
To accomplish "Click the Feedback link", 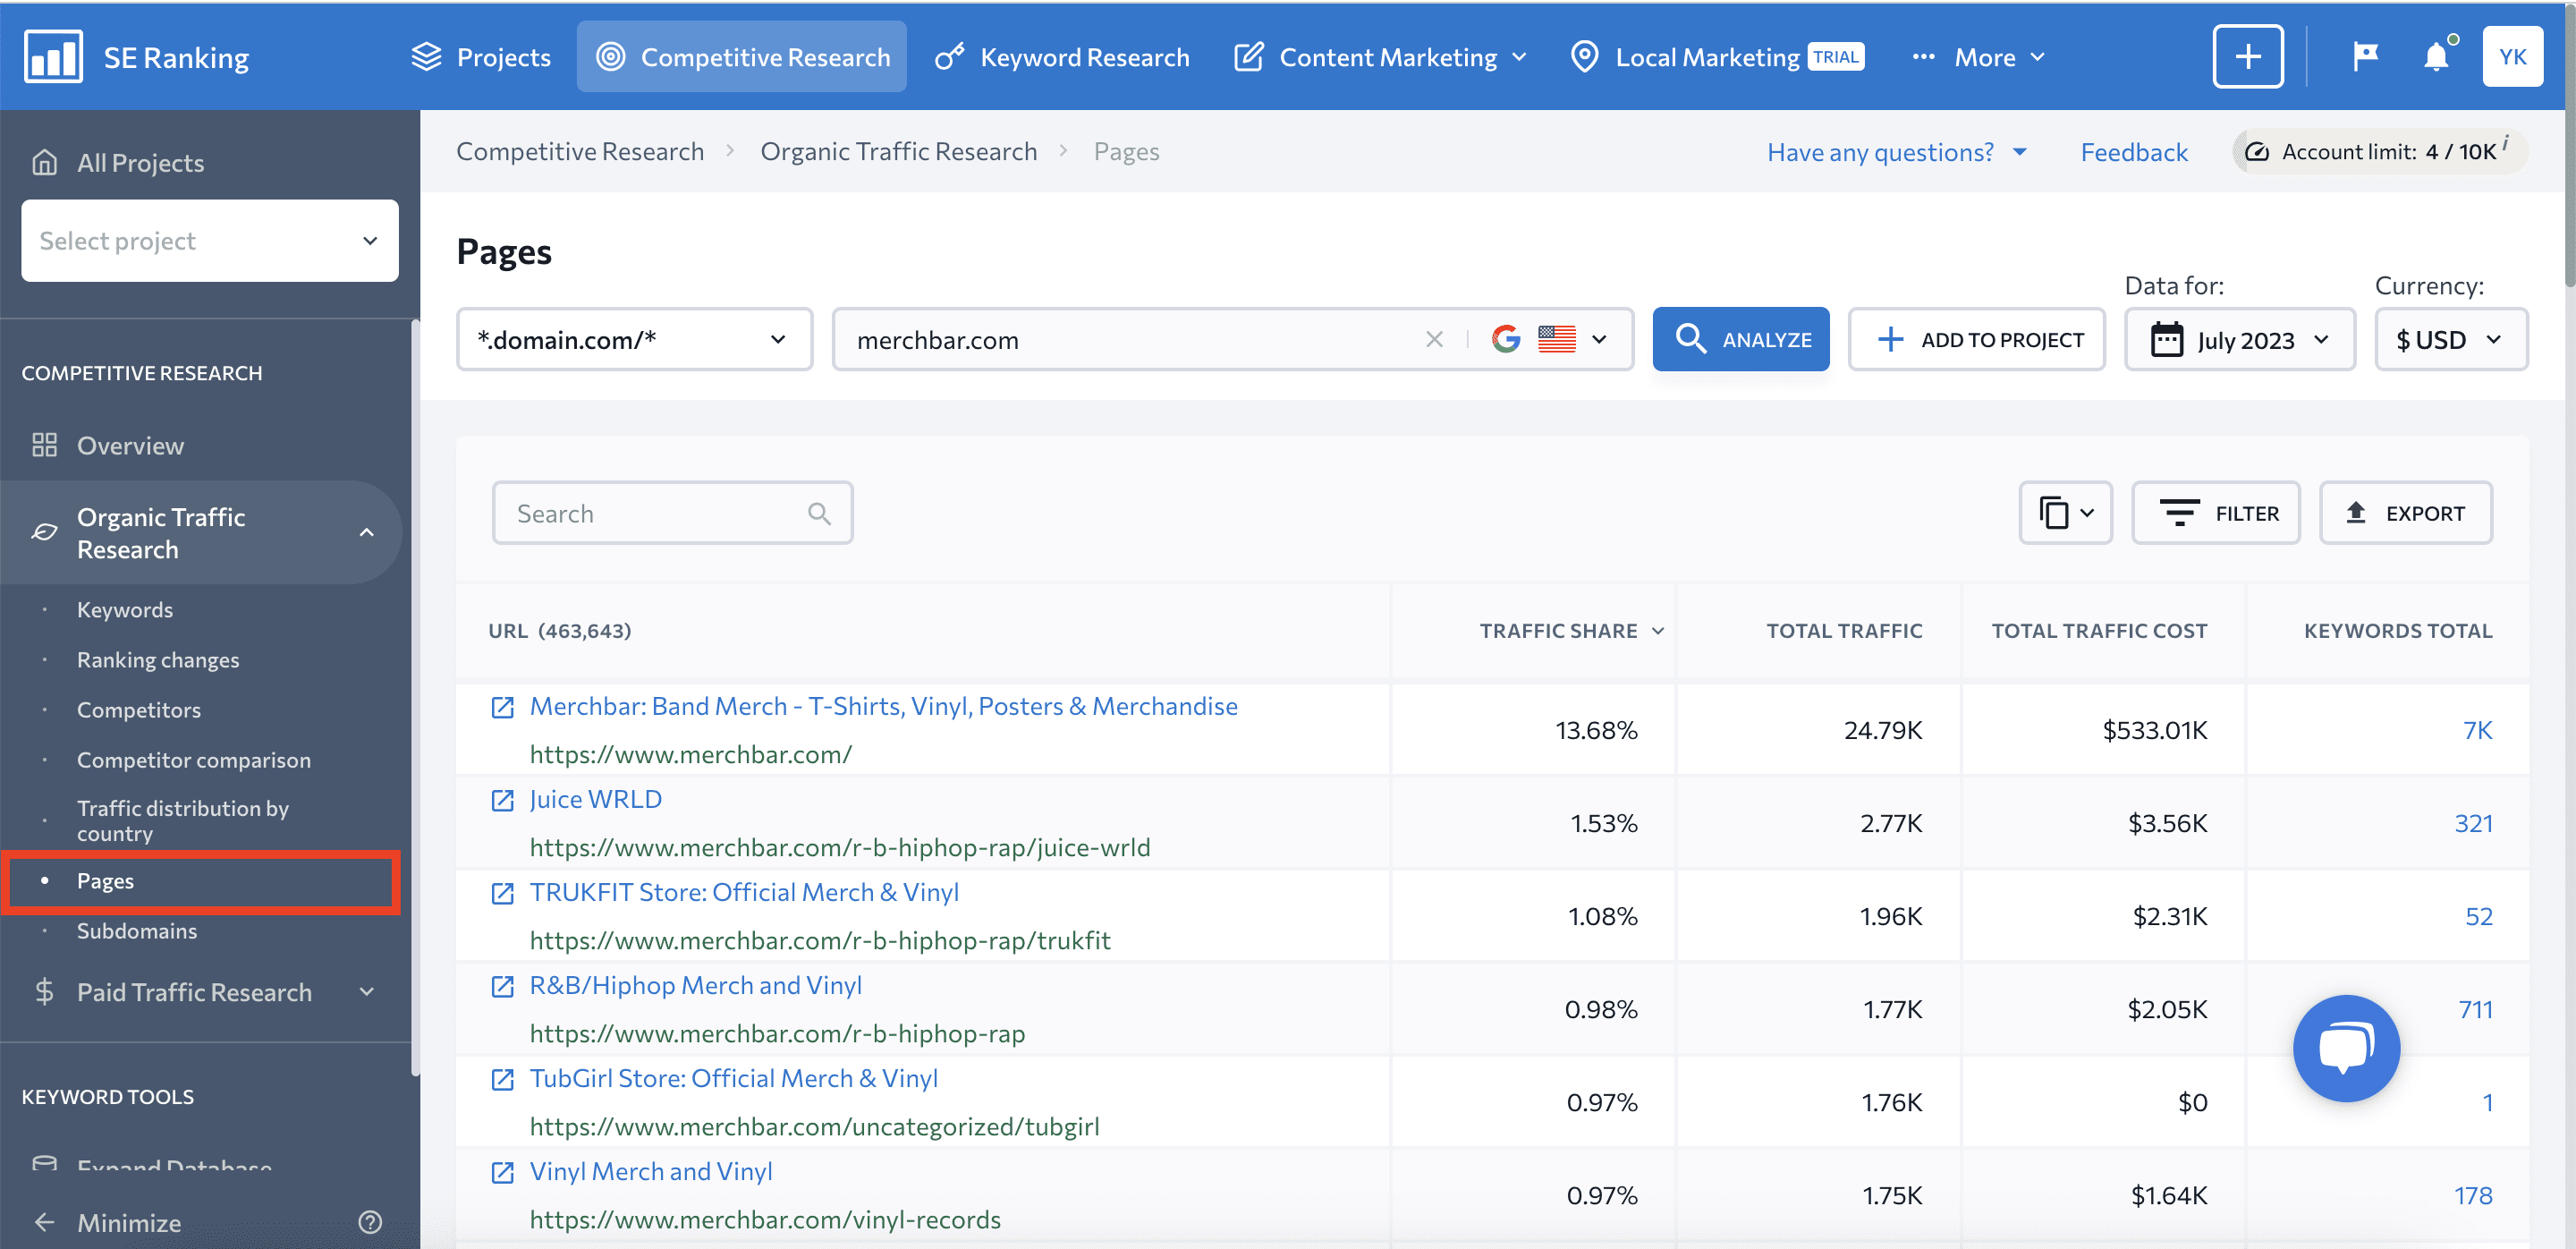I will 2133,151.
